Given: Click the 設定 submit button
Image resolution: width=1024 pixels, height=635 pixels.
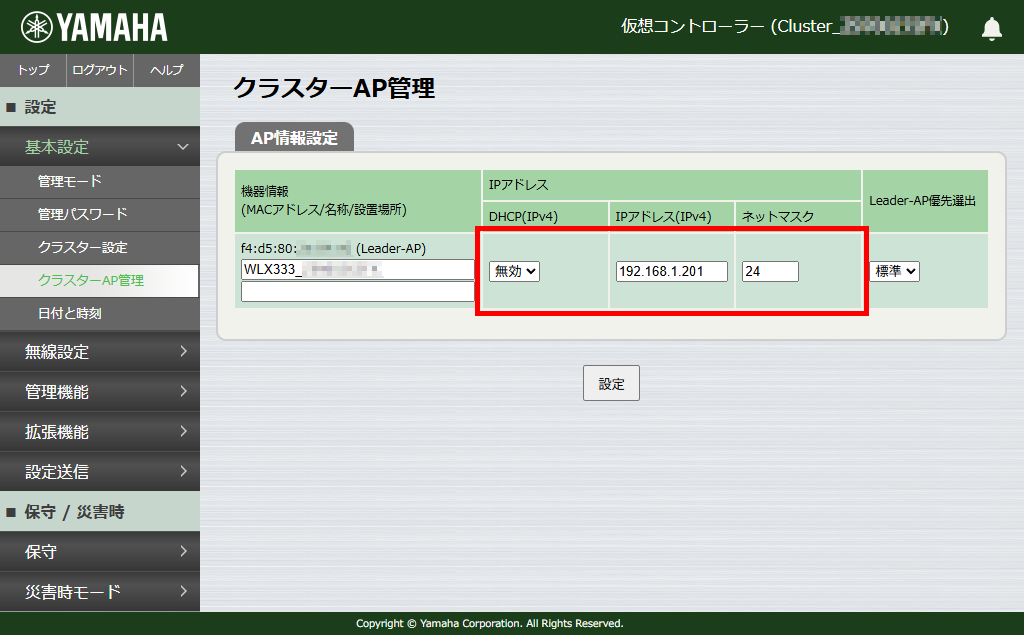Looking at the screenshot, I should click(611, 383).
